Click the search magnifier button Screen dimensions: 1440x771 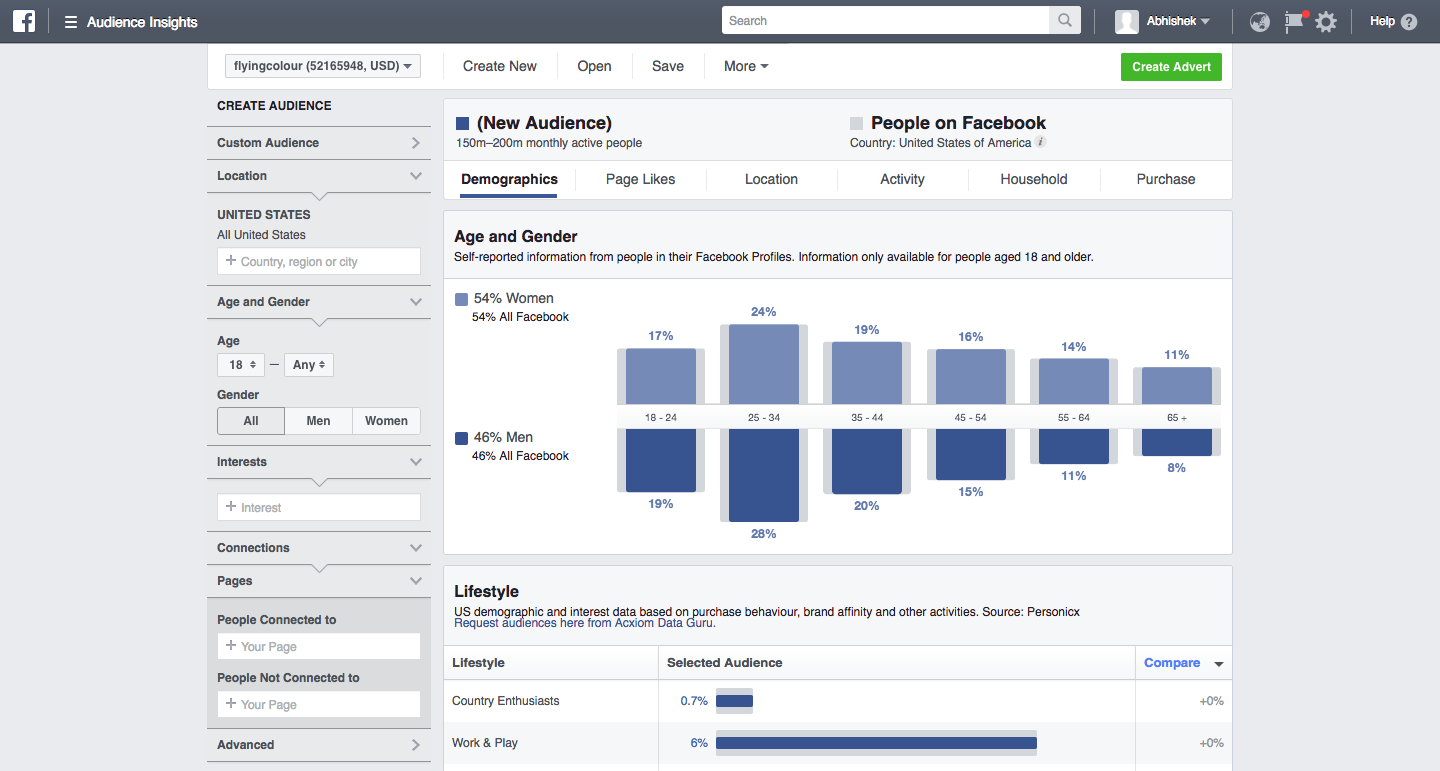[x=1064, y=21]
